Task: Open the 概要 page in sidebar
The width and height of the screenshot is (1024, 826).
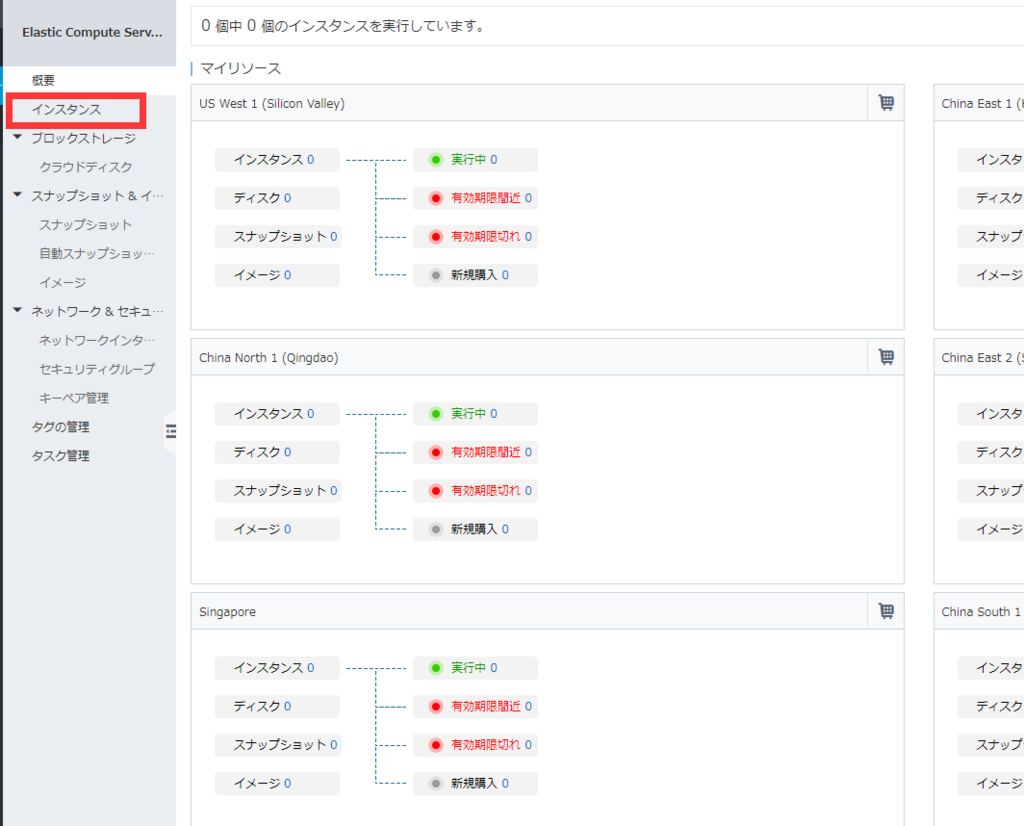Action: pos(44,80)
